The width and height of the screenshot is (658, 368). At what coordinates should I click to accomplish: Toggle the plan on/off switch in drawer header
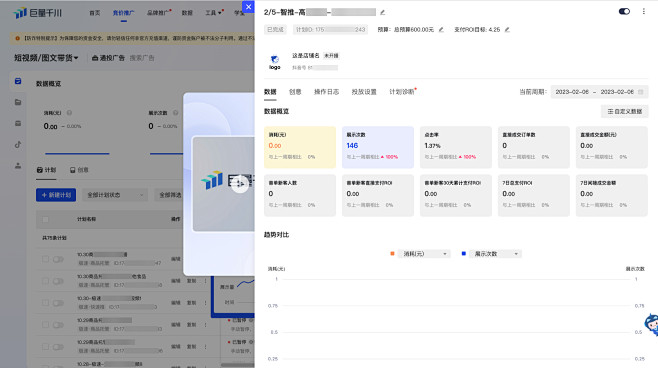click(x=624, y=11)
